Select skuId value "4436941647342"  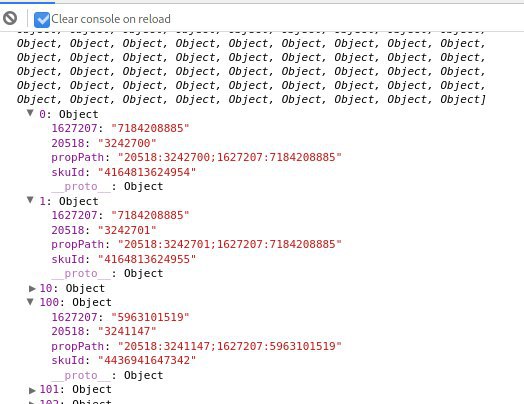147,360
